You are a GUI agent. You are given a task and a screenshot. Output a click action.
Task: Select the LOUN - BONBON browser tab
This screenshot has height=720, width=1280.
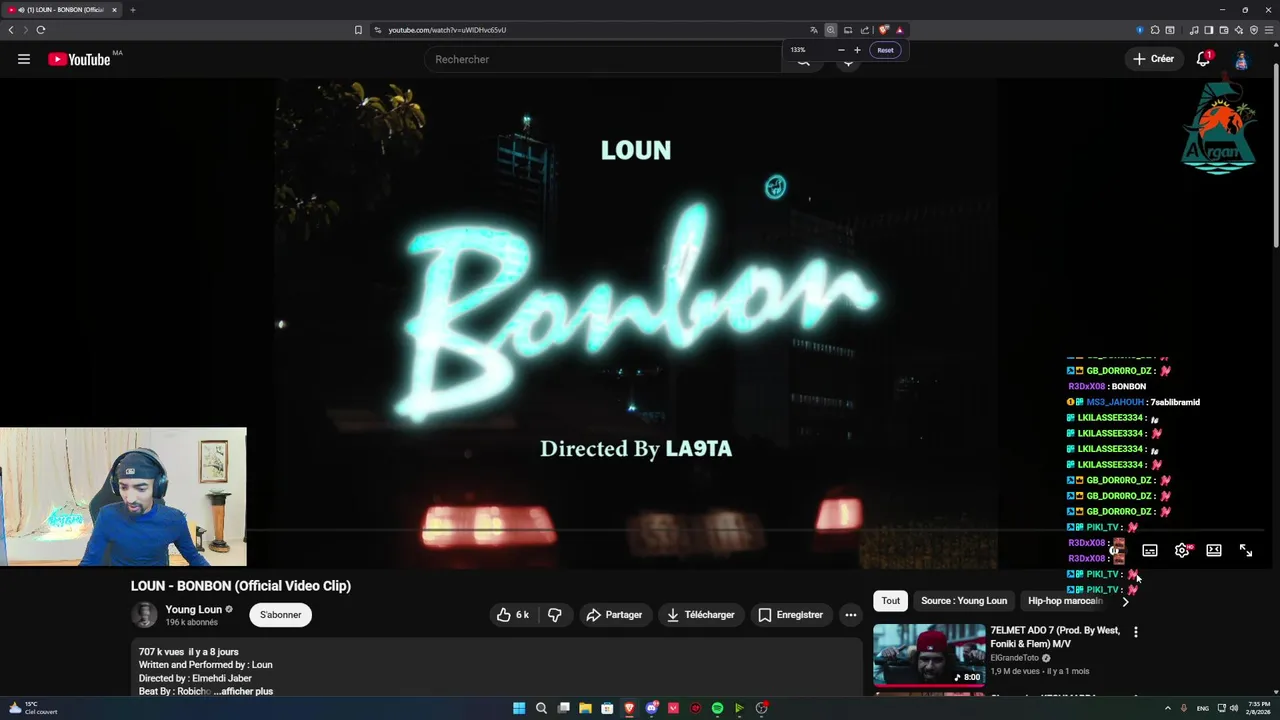[x=64, y=10]
